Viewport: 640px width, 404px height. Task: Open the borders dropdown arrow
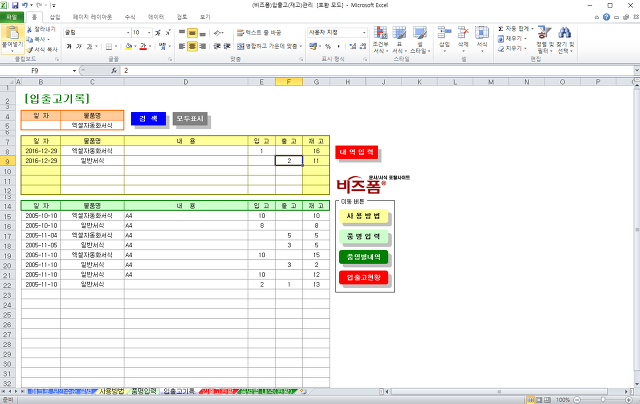point(116,46)
